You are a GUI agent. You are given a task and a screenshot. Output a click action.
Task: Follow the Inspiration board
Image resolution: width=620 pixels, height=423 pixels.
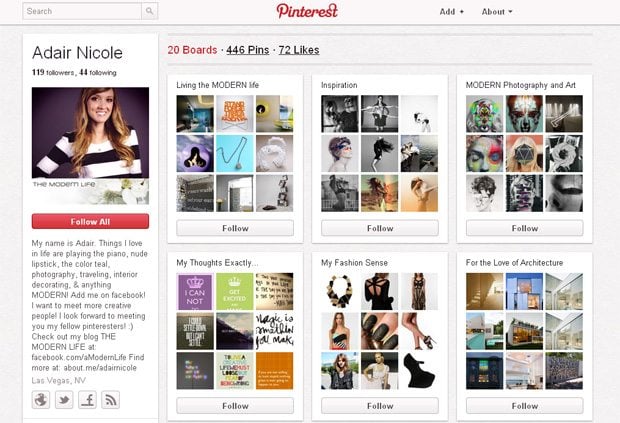[x=380, y=228]
